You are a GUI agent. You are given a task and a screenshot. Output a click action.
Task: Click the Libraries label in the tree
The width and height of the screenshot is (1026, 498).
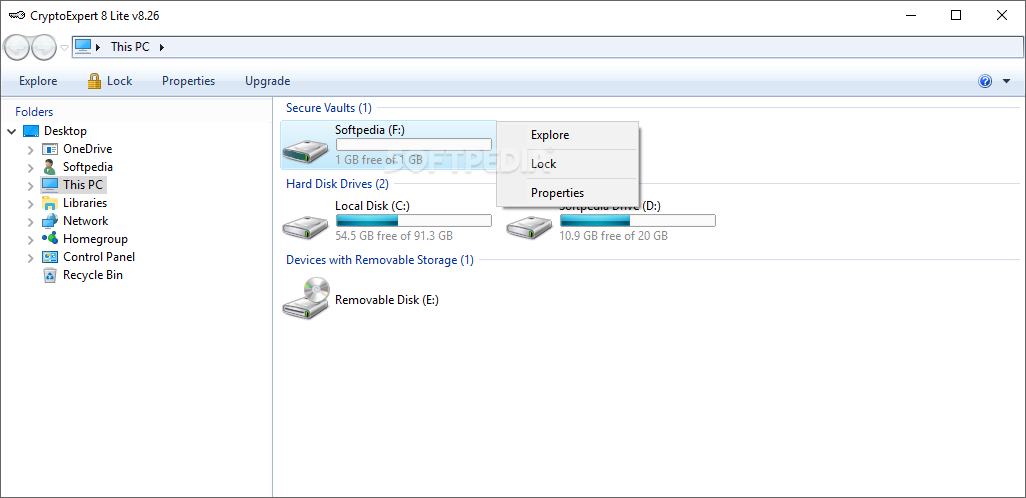(85, 203)
